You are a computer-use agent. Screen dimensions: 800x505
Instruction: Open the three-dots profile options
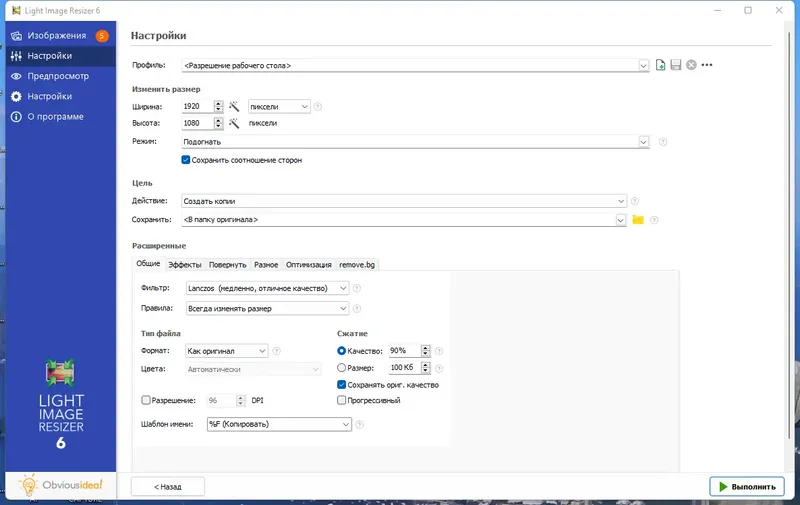pos(707,65)
